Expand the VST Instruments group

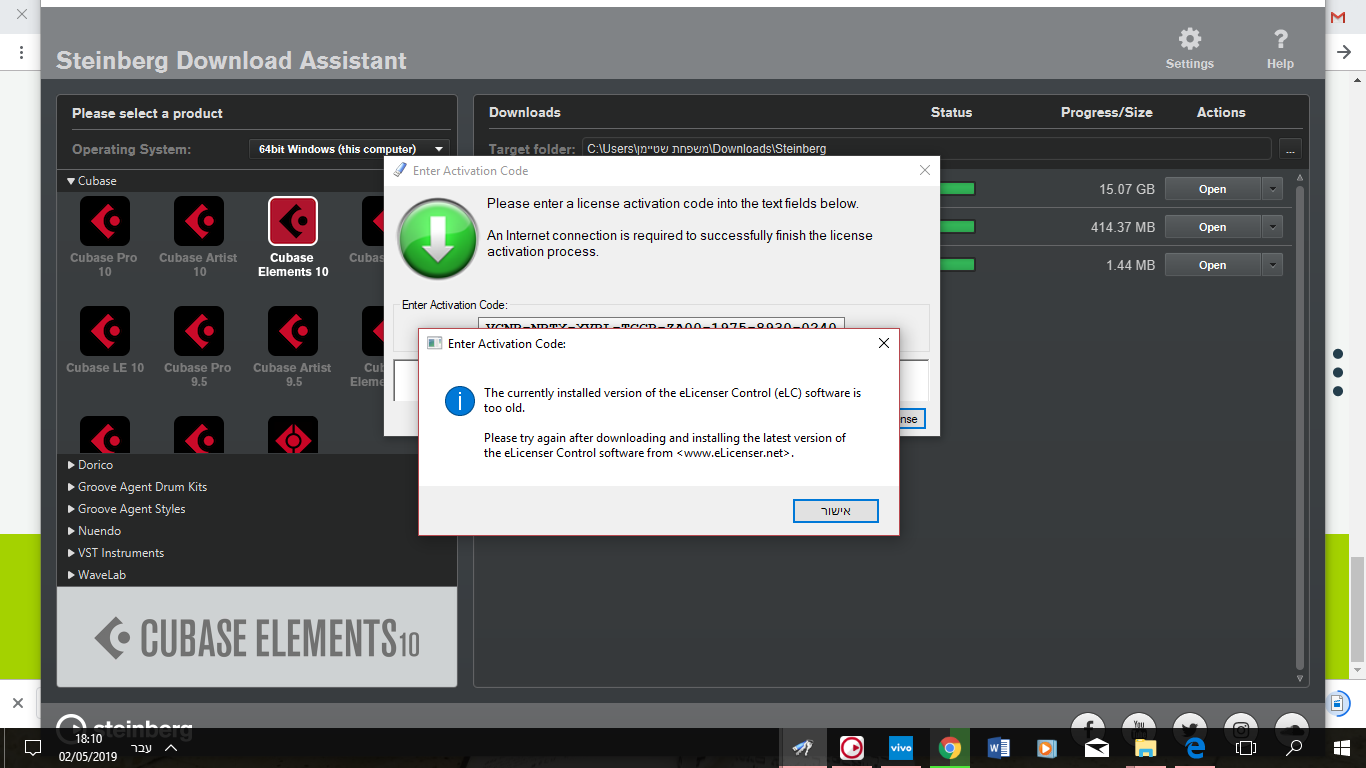[71, 553]
